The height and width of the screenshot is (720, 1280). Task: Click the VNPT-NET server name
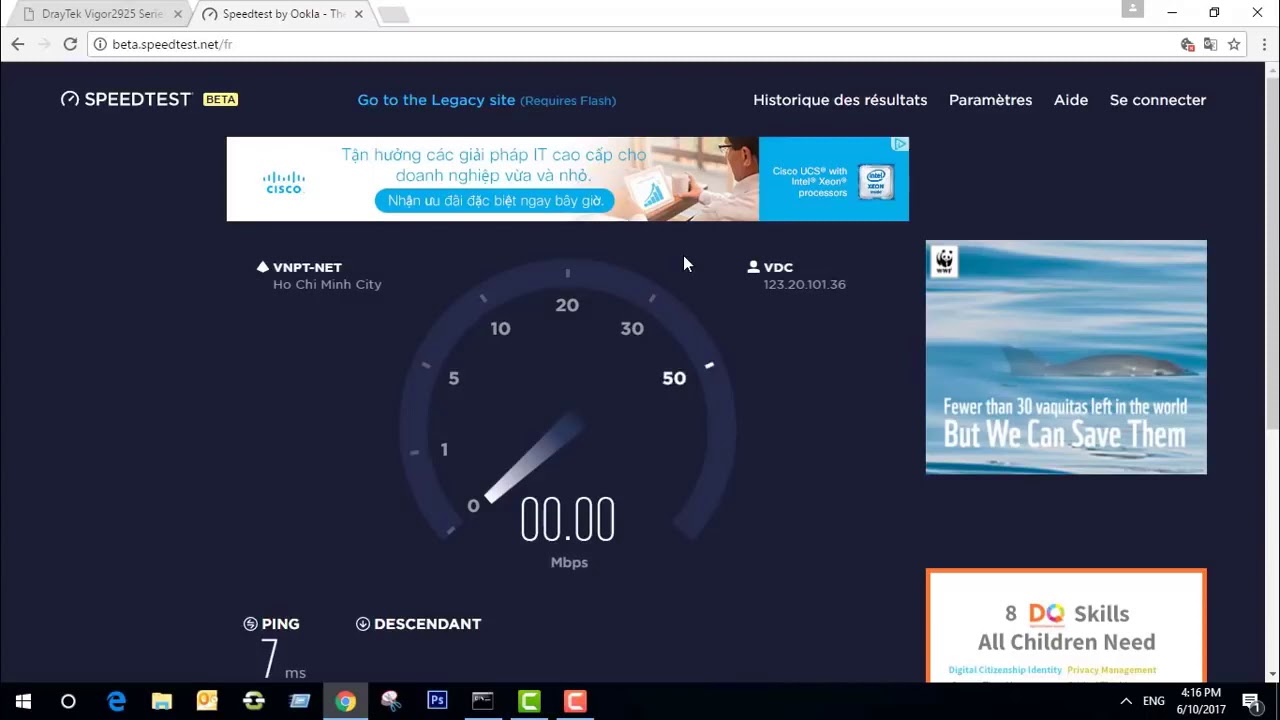pyautogui.click(x=307, y=267)
